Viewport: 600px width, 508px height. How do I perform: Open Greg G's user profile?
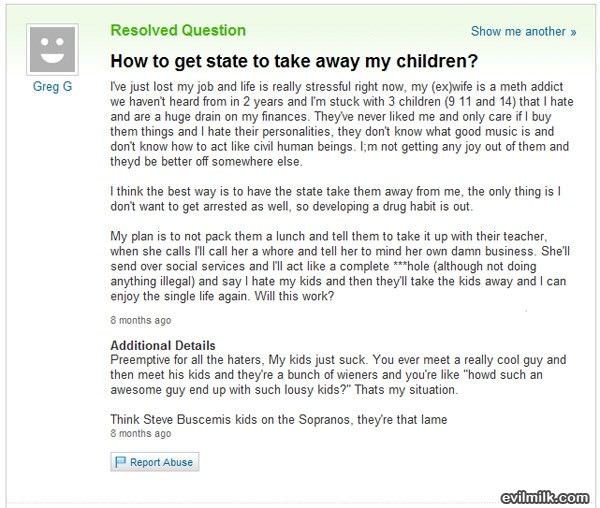[x=52, y=86]
